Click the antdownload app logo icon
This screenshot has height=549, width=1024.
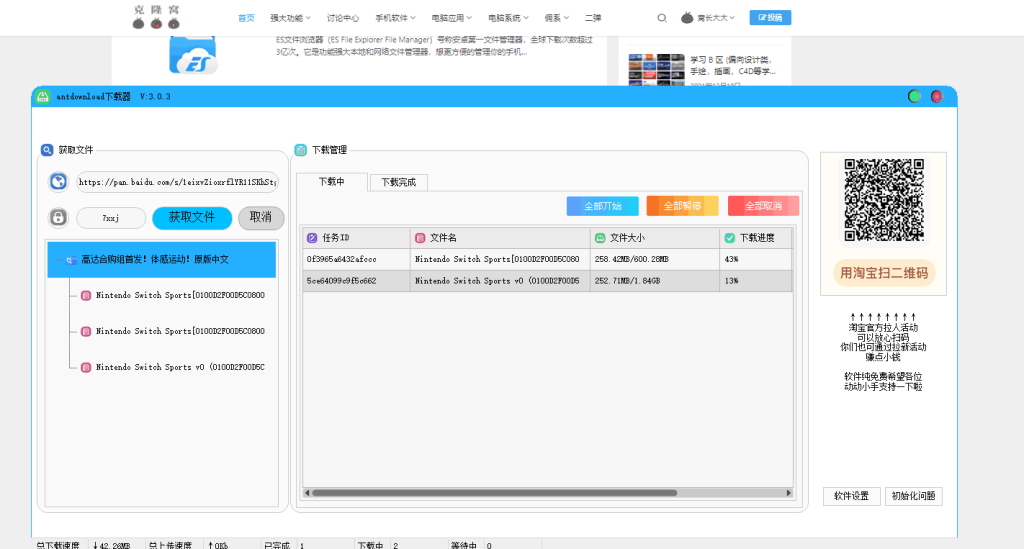click(x=43, y=97)
